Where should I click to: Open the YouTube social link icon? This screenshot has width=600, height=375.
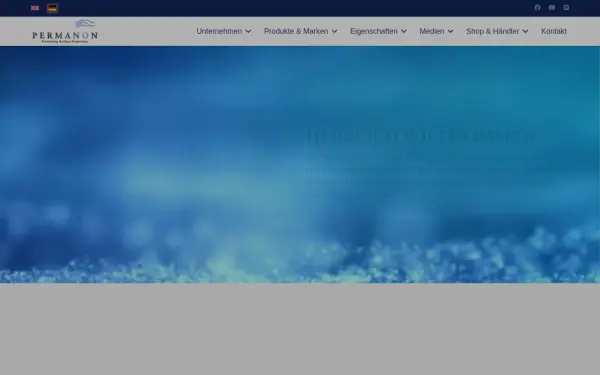coord(552,8)
